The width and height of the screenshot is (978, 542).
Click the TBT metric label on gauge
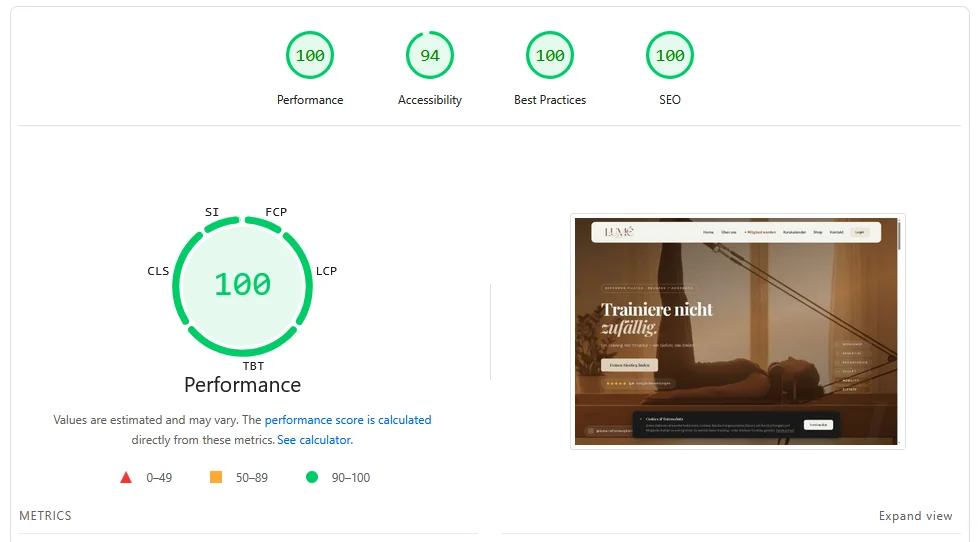(x=253, y=366)
